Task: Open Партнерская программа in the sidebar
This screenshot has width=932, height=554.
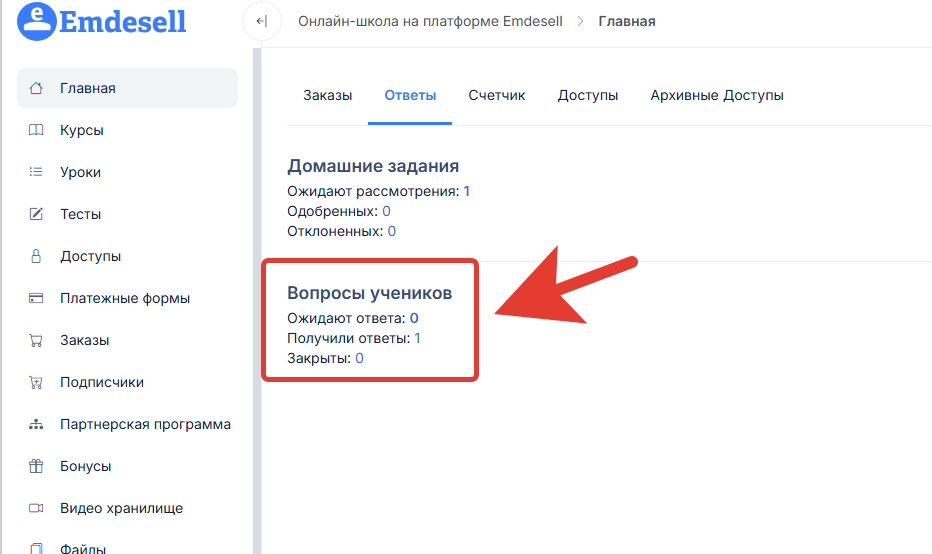Action: [145, 424]
